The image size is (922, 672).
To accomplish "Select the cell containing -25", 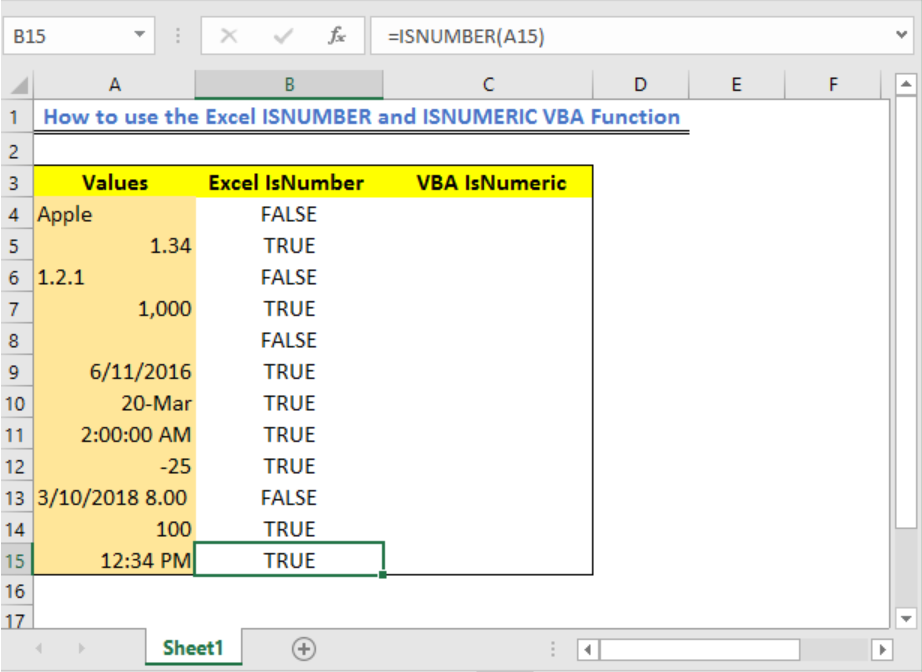I will click(x=115, y=466).
